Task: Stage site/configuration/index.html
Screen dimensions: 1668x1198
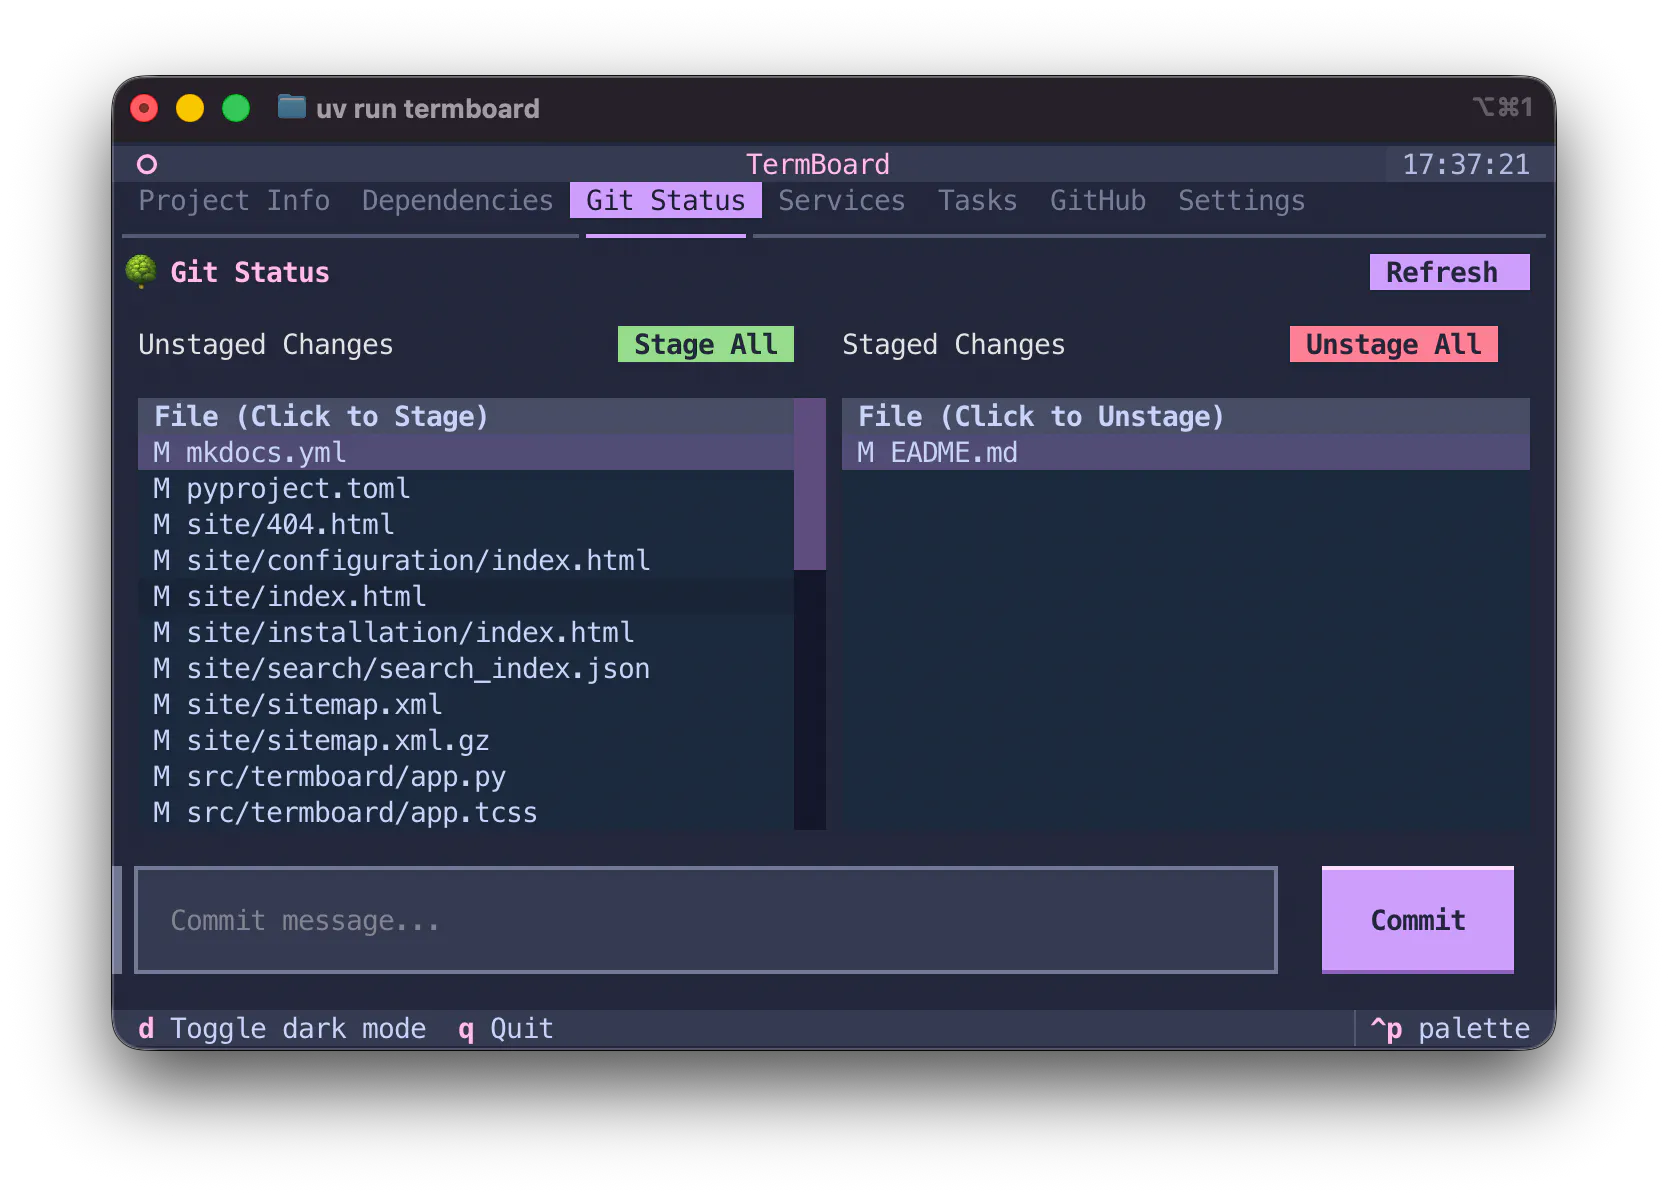Action: pos(466,560)
